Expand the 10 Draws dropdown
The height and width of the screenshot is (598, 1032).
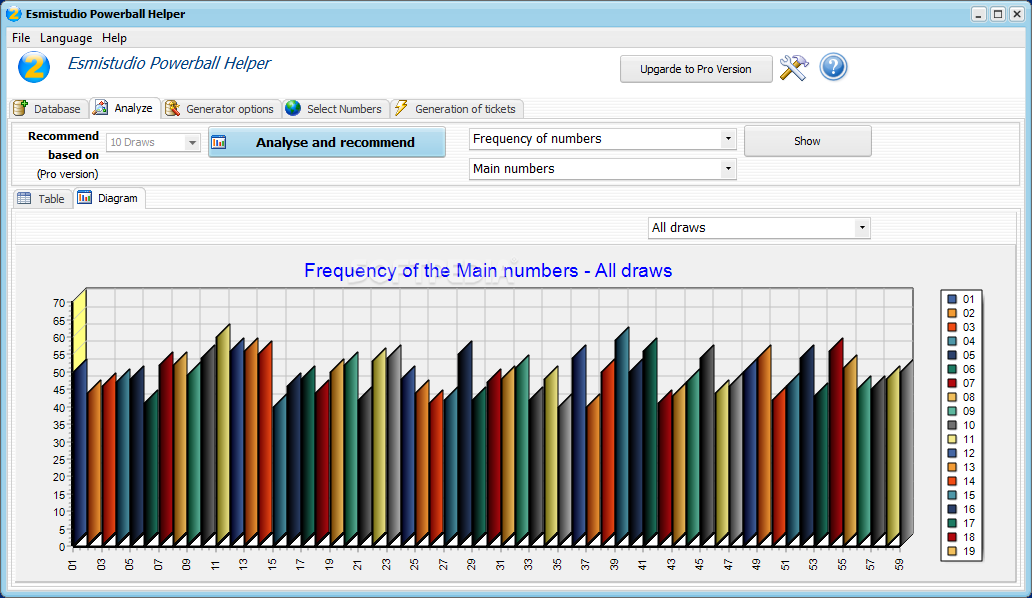click(192, 142)
